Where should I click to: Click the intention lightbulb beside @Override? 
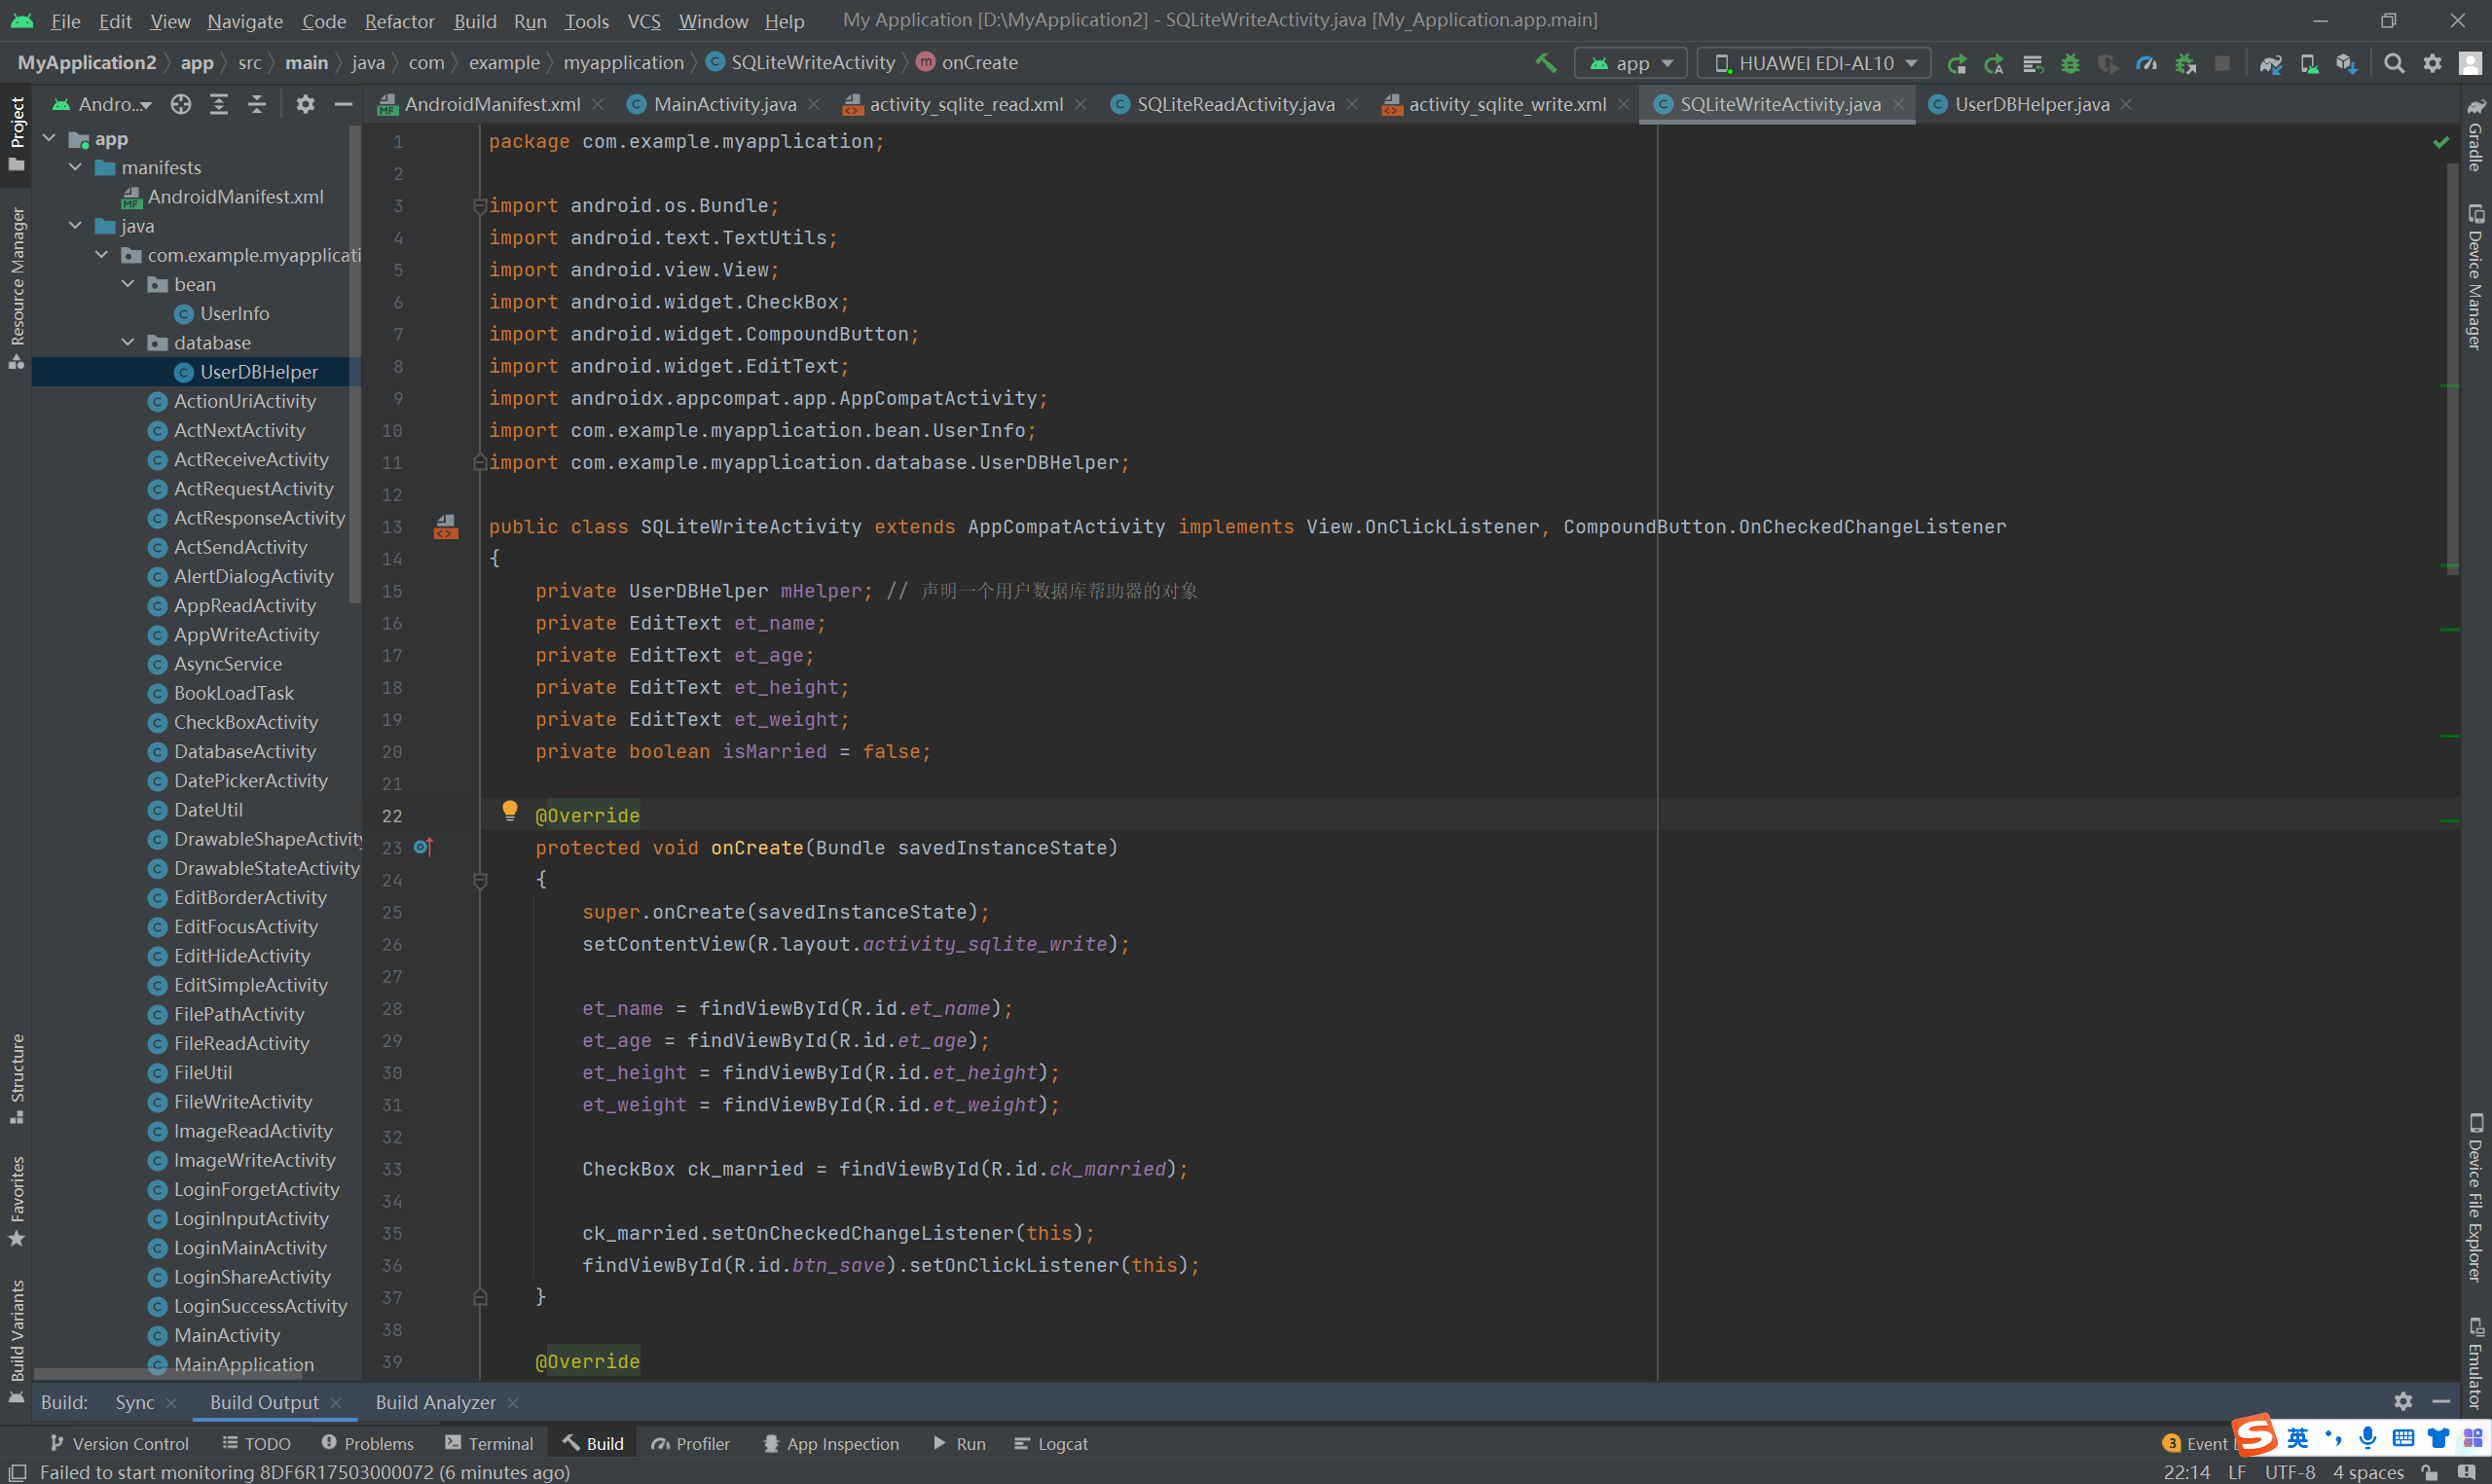click(x=509, y=810)
